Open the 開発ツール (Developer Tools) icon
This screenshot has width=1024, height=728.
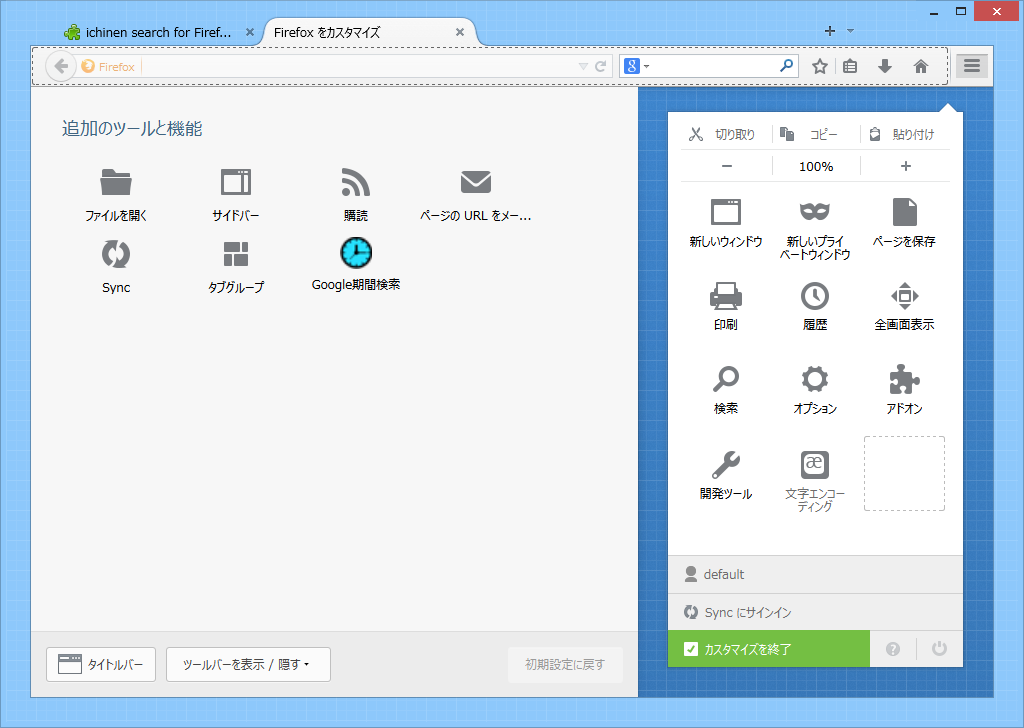click(724, 464)
